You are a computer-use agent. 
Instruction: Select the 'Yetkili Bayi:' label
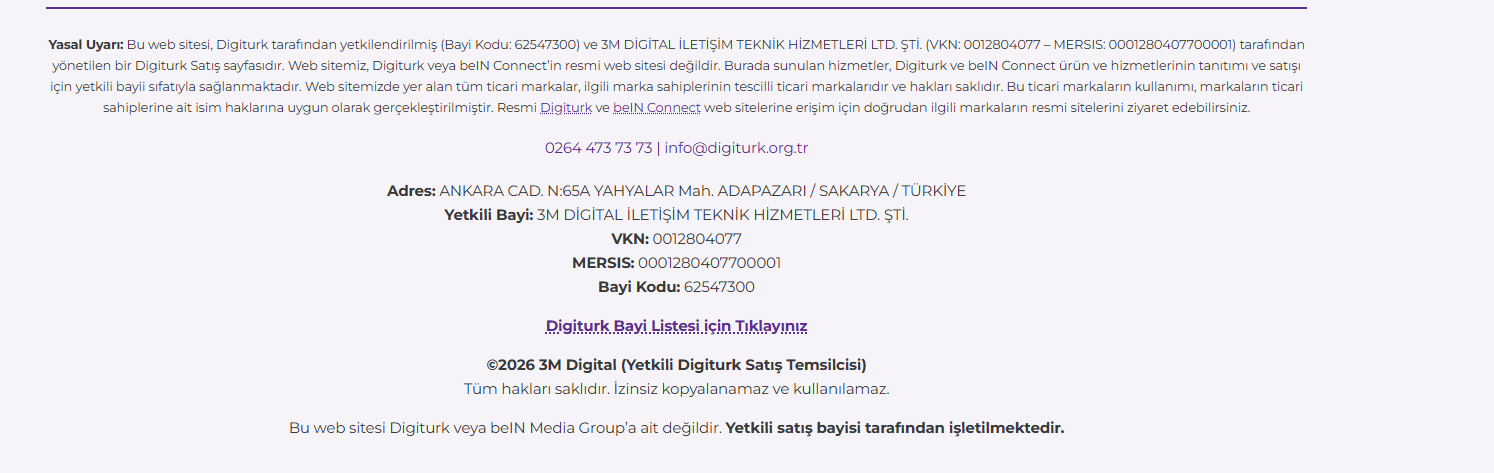point(488,215)
